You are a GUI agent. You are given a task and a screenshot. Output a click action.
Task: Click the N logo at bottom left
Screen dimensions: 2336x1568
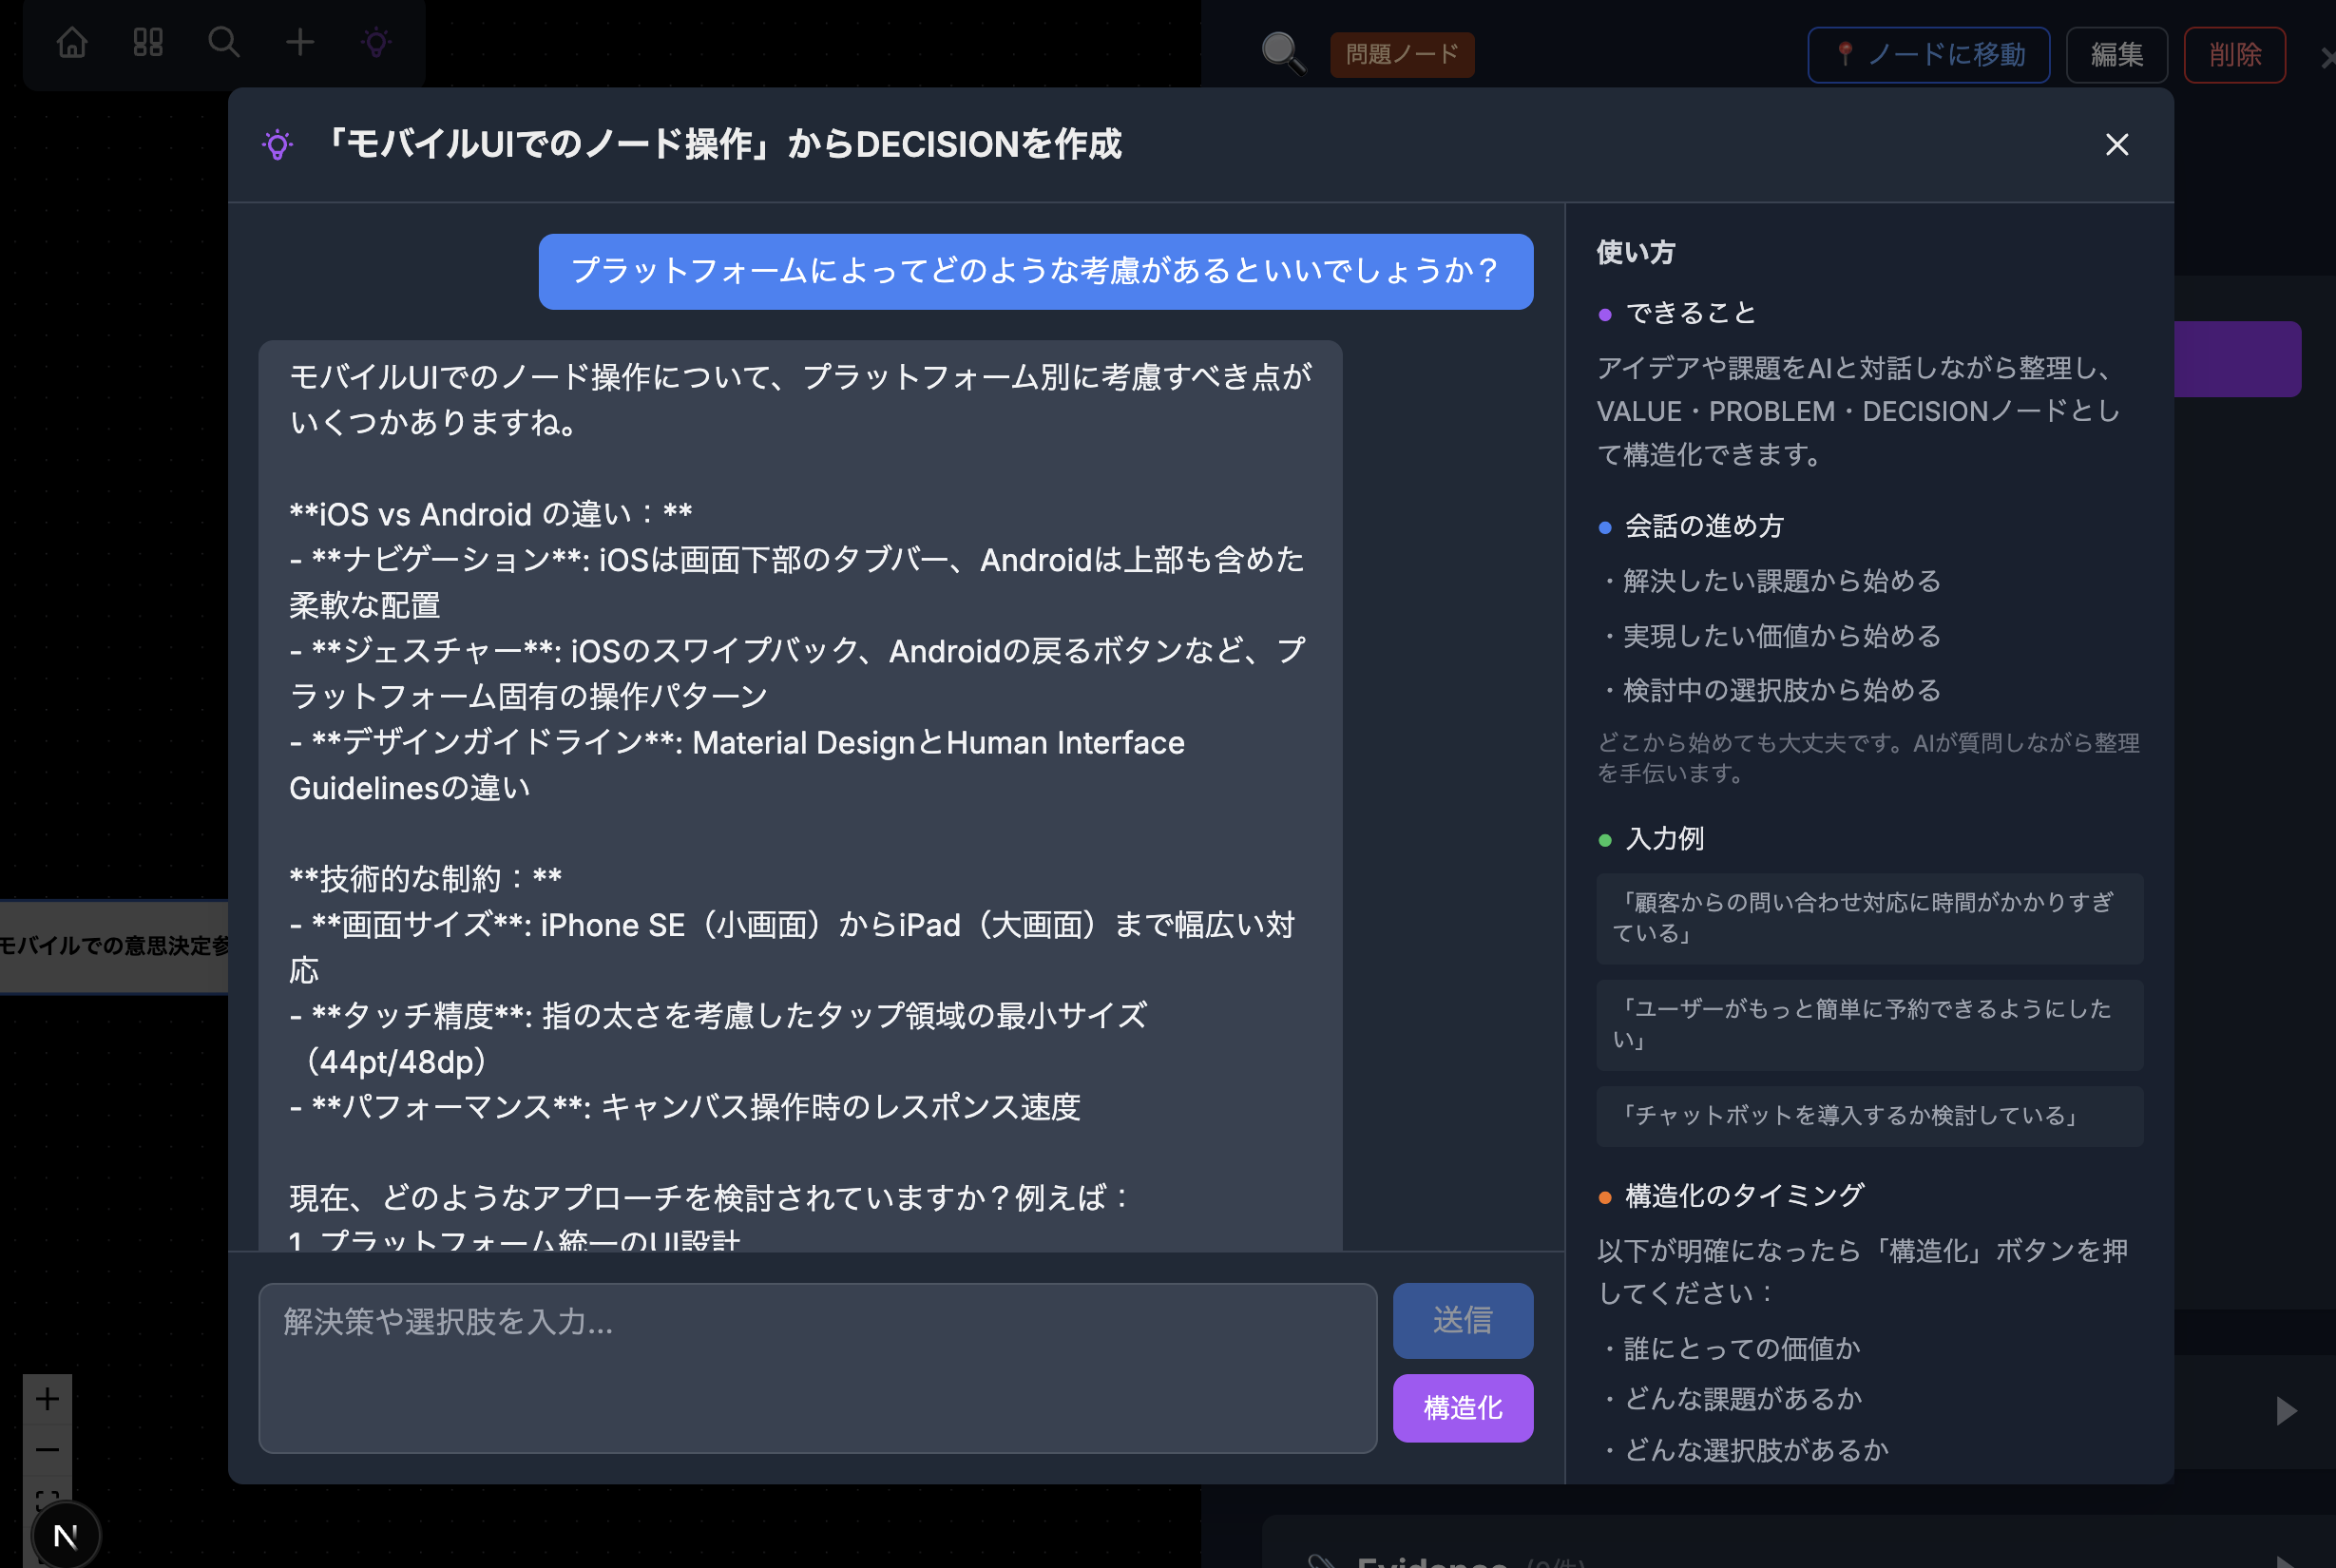(x=64, y=1535)
